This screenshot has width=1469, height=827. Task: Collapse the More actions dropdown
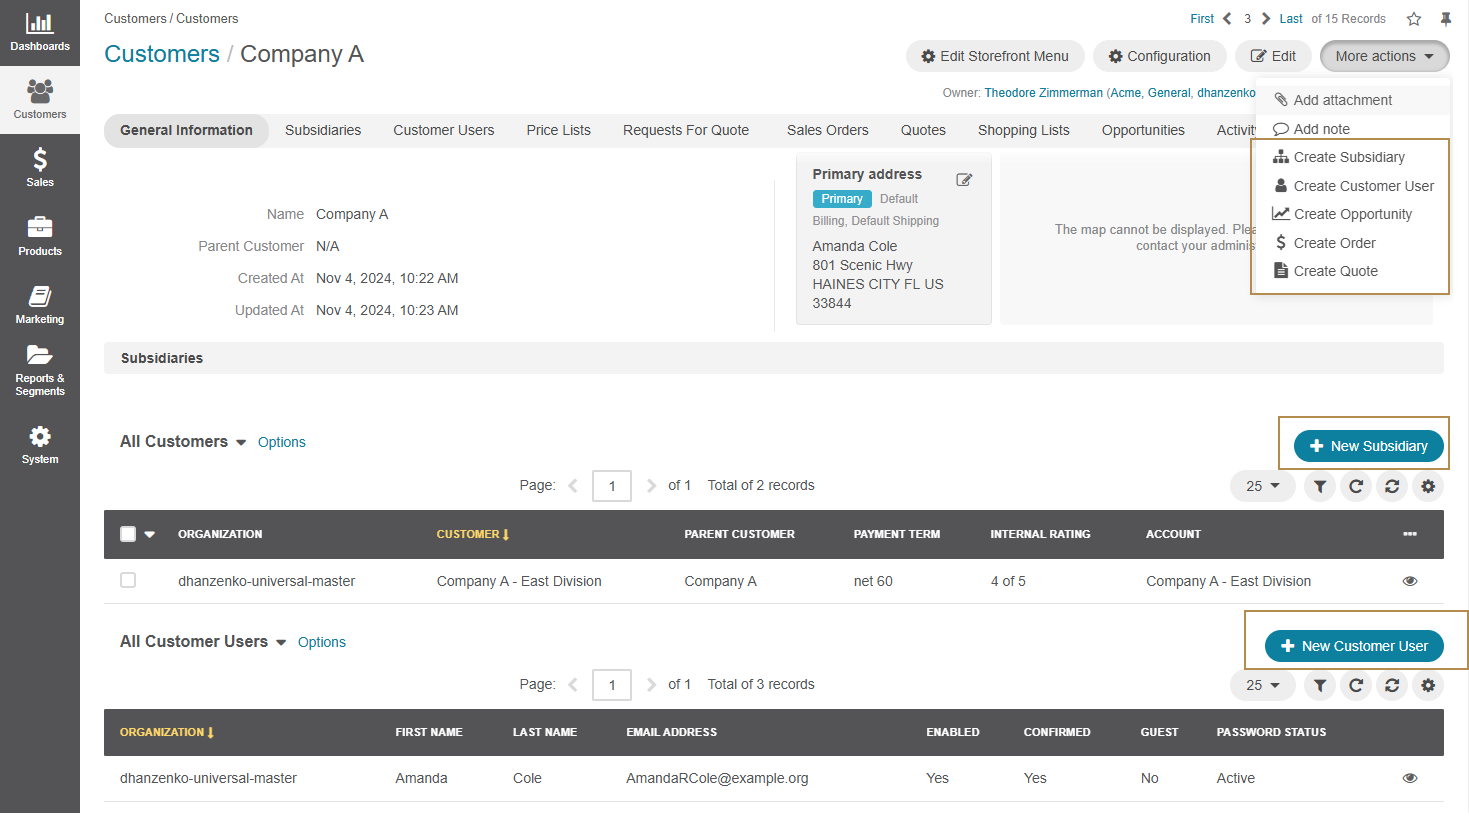(x=1384, y=56)
